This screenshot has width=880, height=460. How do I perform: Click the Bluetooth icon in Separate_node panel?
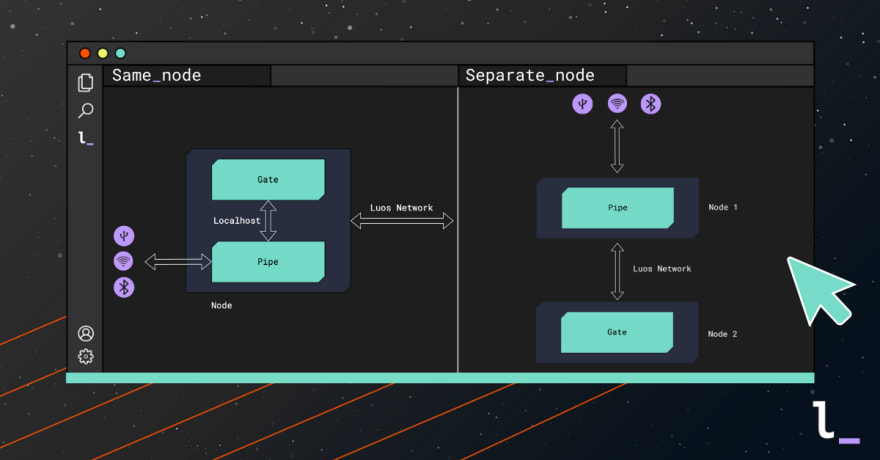coord(651,104)
